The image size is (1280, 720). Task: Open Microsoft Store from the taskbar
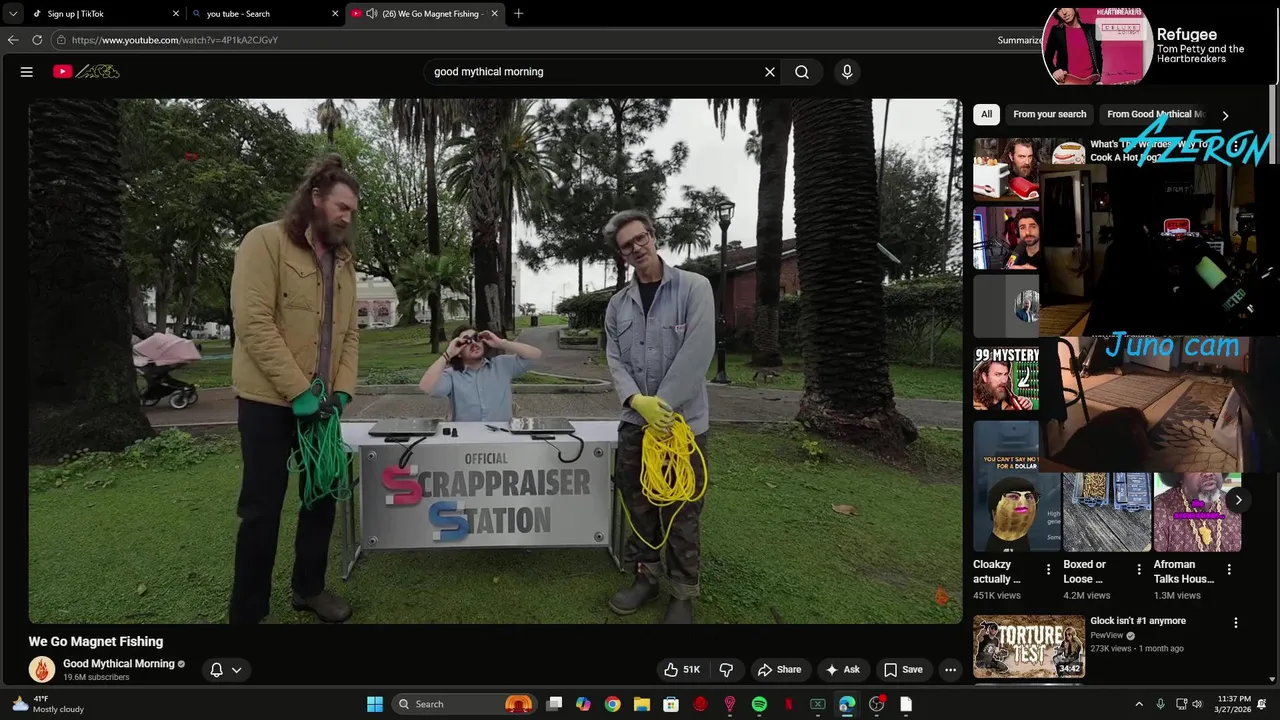671,704
